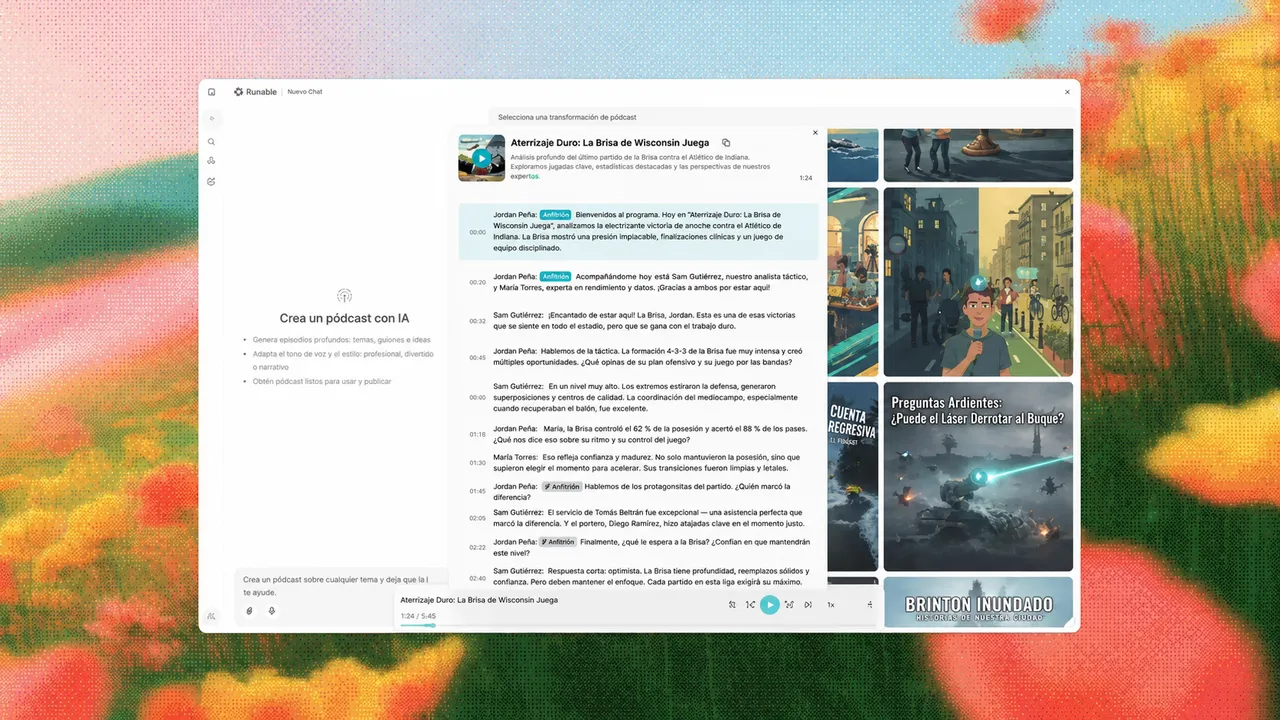Change the 1x playback speed

[830, 604]
